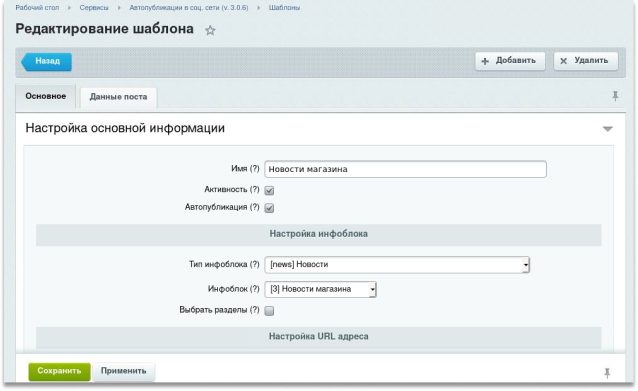Open the Инфоблок dropdown

(x=320, y=289)
